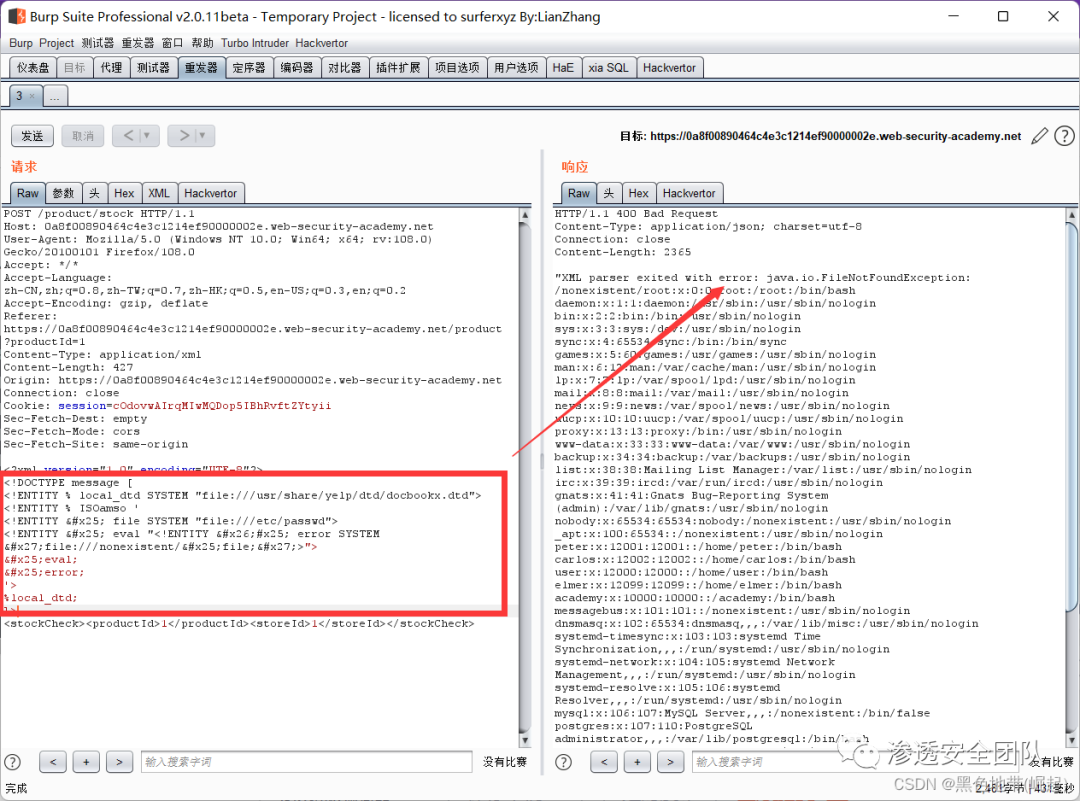This screenshot has width=1080, height=801.
Task: Click the response pane vertical scrollbar thumb
Action: coord(1072,416)
